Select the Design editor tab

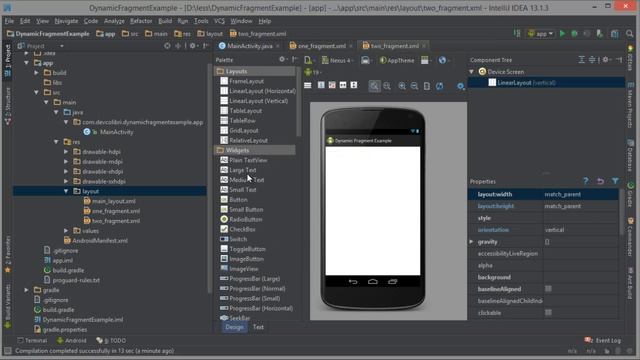234,327
